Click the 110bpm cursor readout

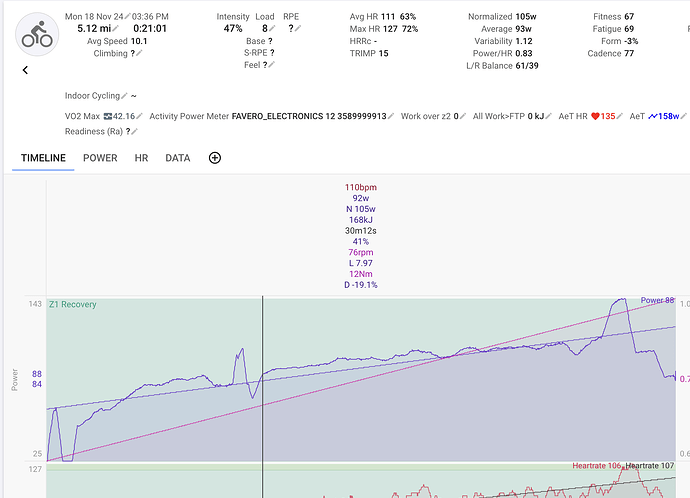(361, 187)
